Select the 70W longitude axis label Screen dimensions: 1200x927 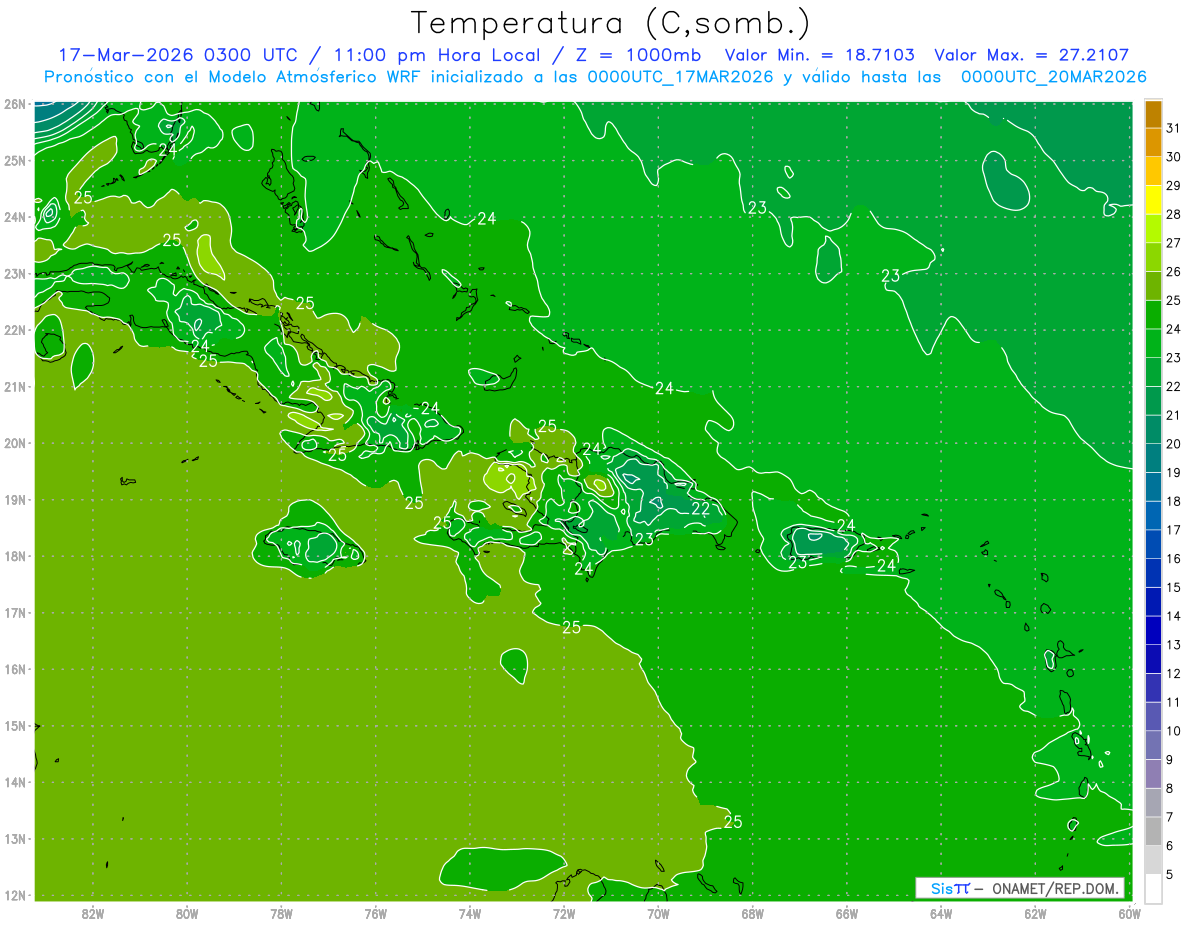click(658, 913)
